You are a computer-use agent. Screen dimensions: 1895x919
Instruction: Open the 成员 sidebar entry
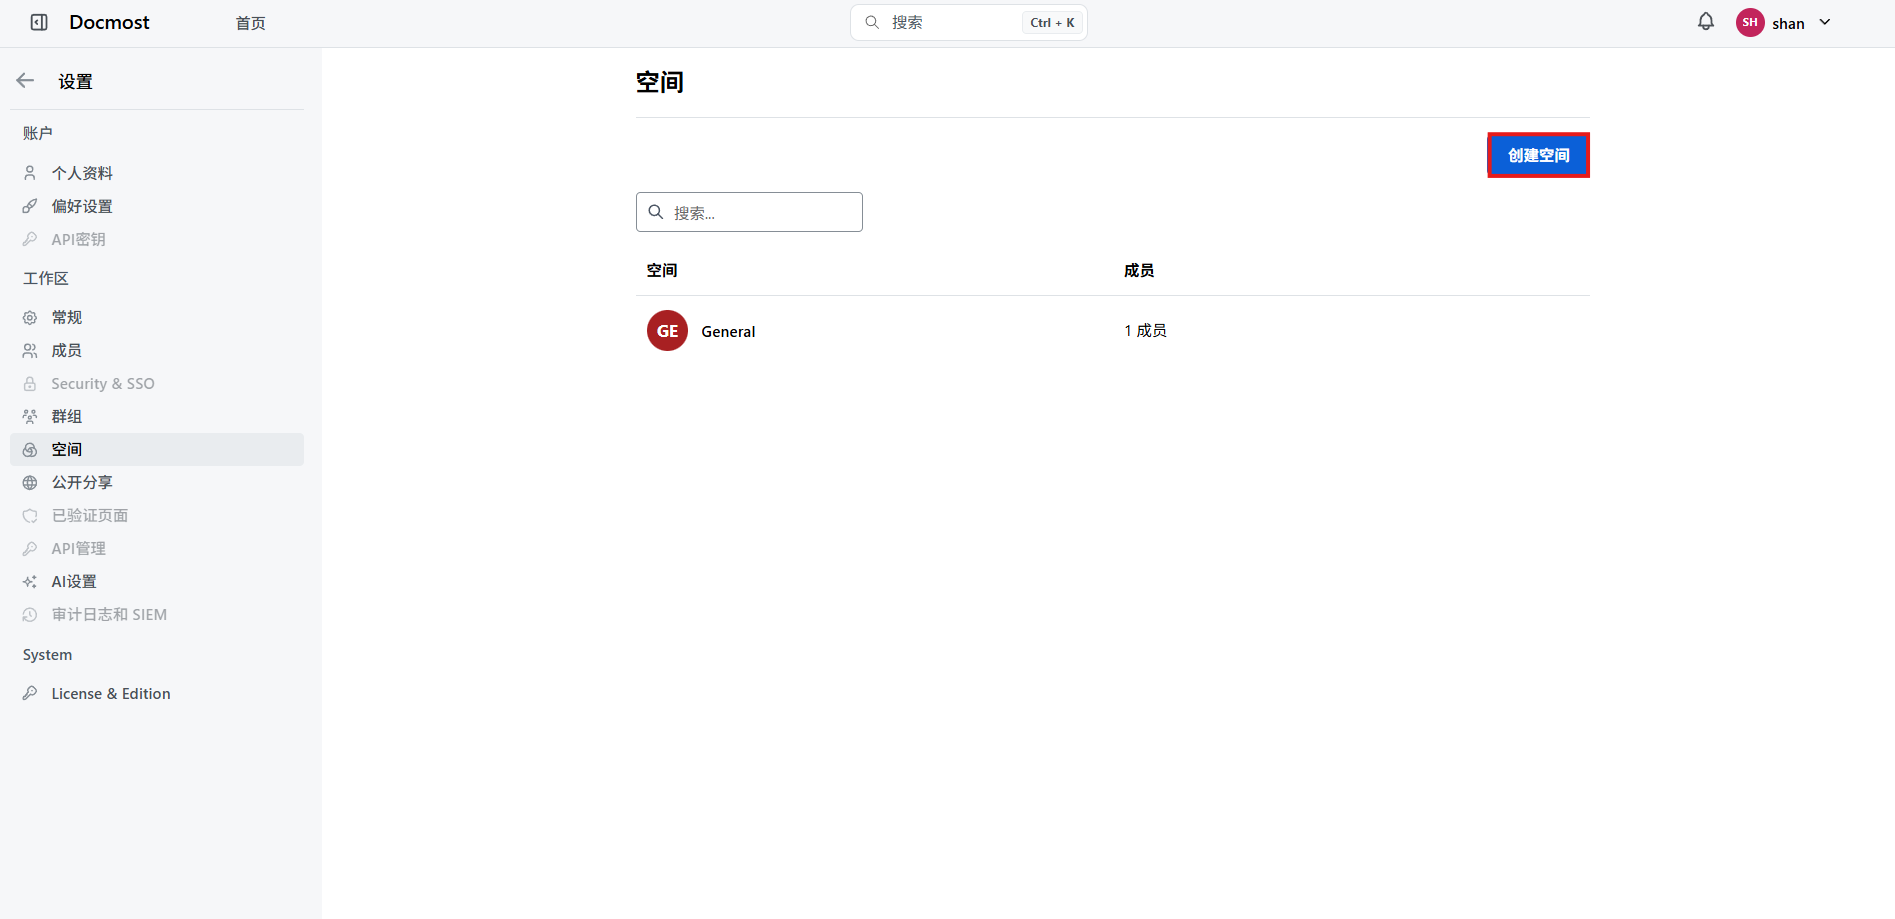point(157,350)
